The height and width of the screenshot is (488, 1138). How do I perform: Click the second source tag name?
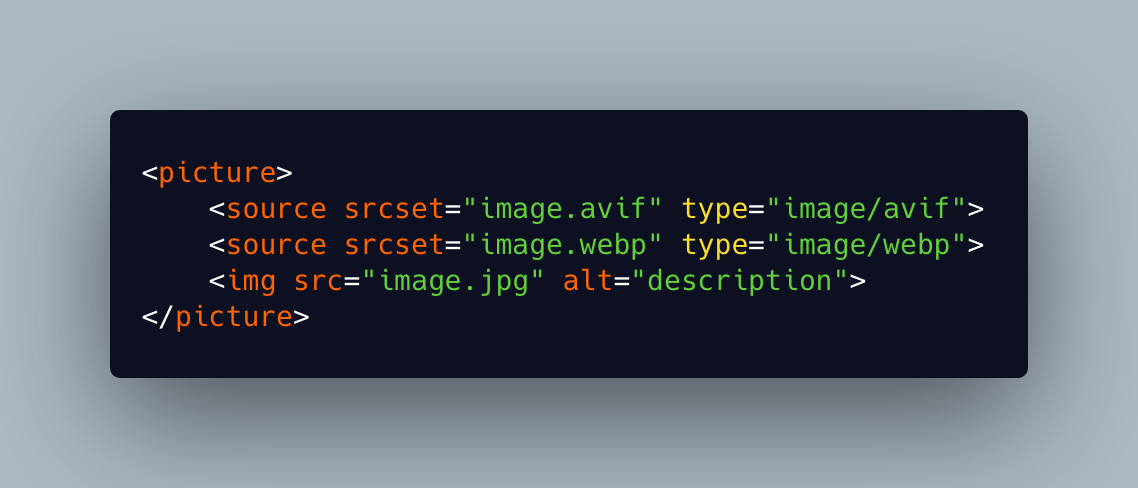click(x=276, y=245)
